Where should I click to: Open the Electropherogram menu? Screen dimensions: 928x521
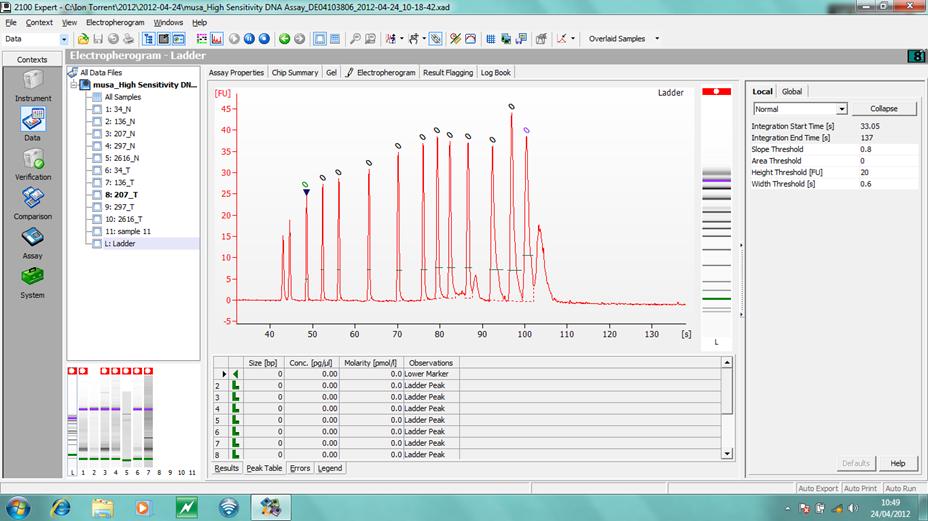pos(115,22)
